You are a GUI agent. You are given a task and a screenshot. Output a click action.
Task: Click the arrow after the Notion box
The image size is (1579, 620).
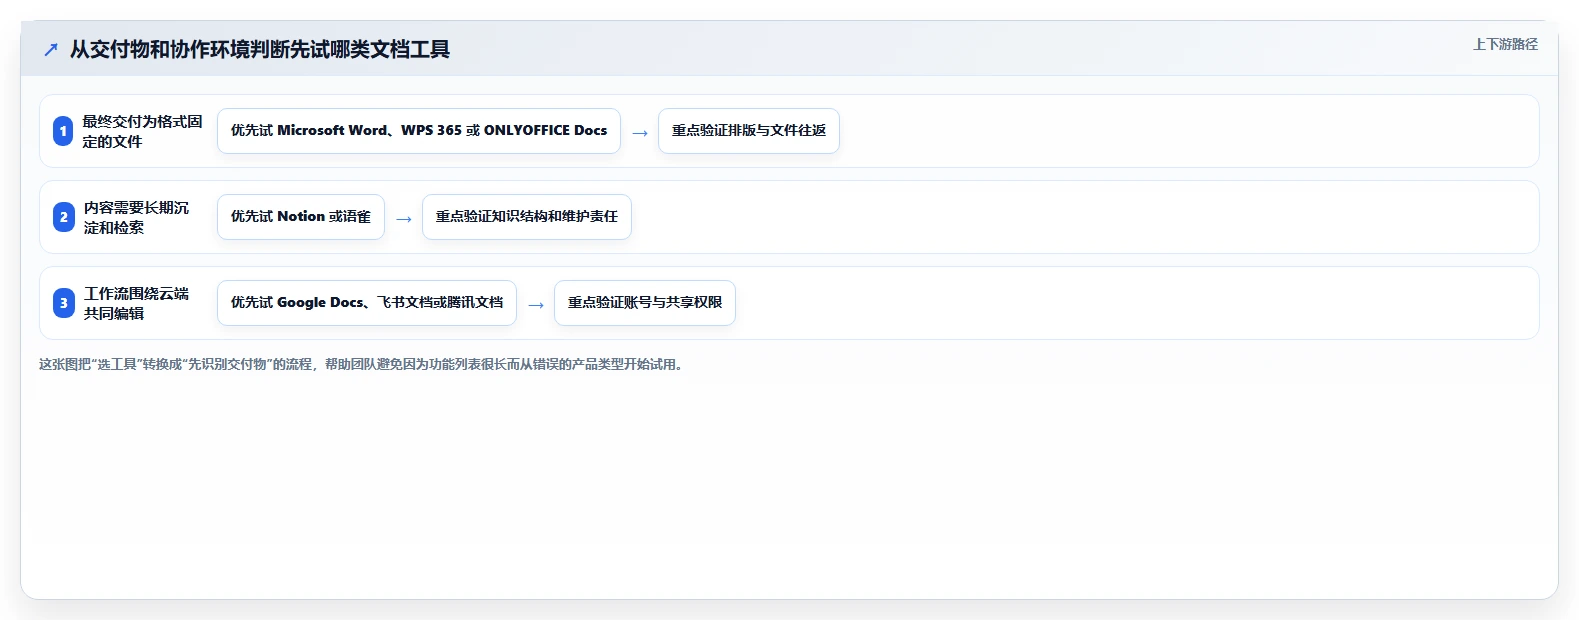(x=404, y=219)
